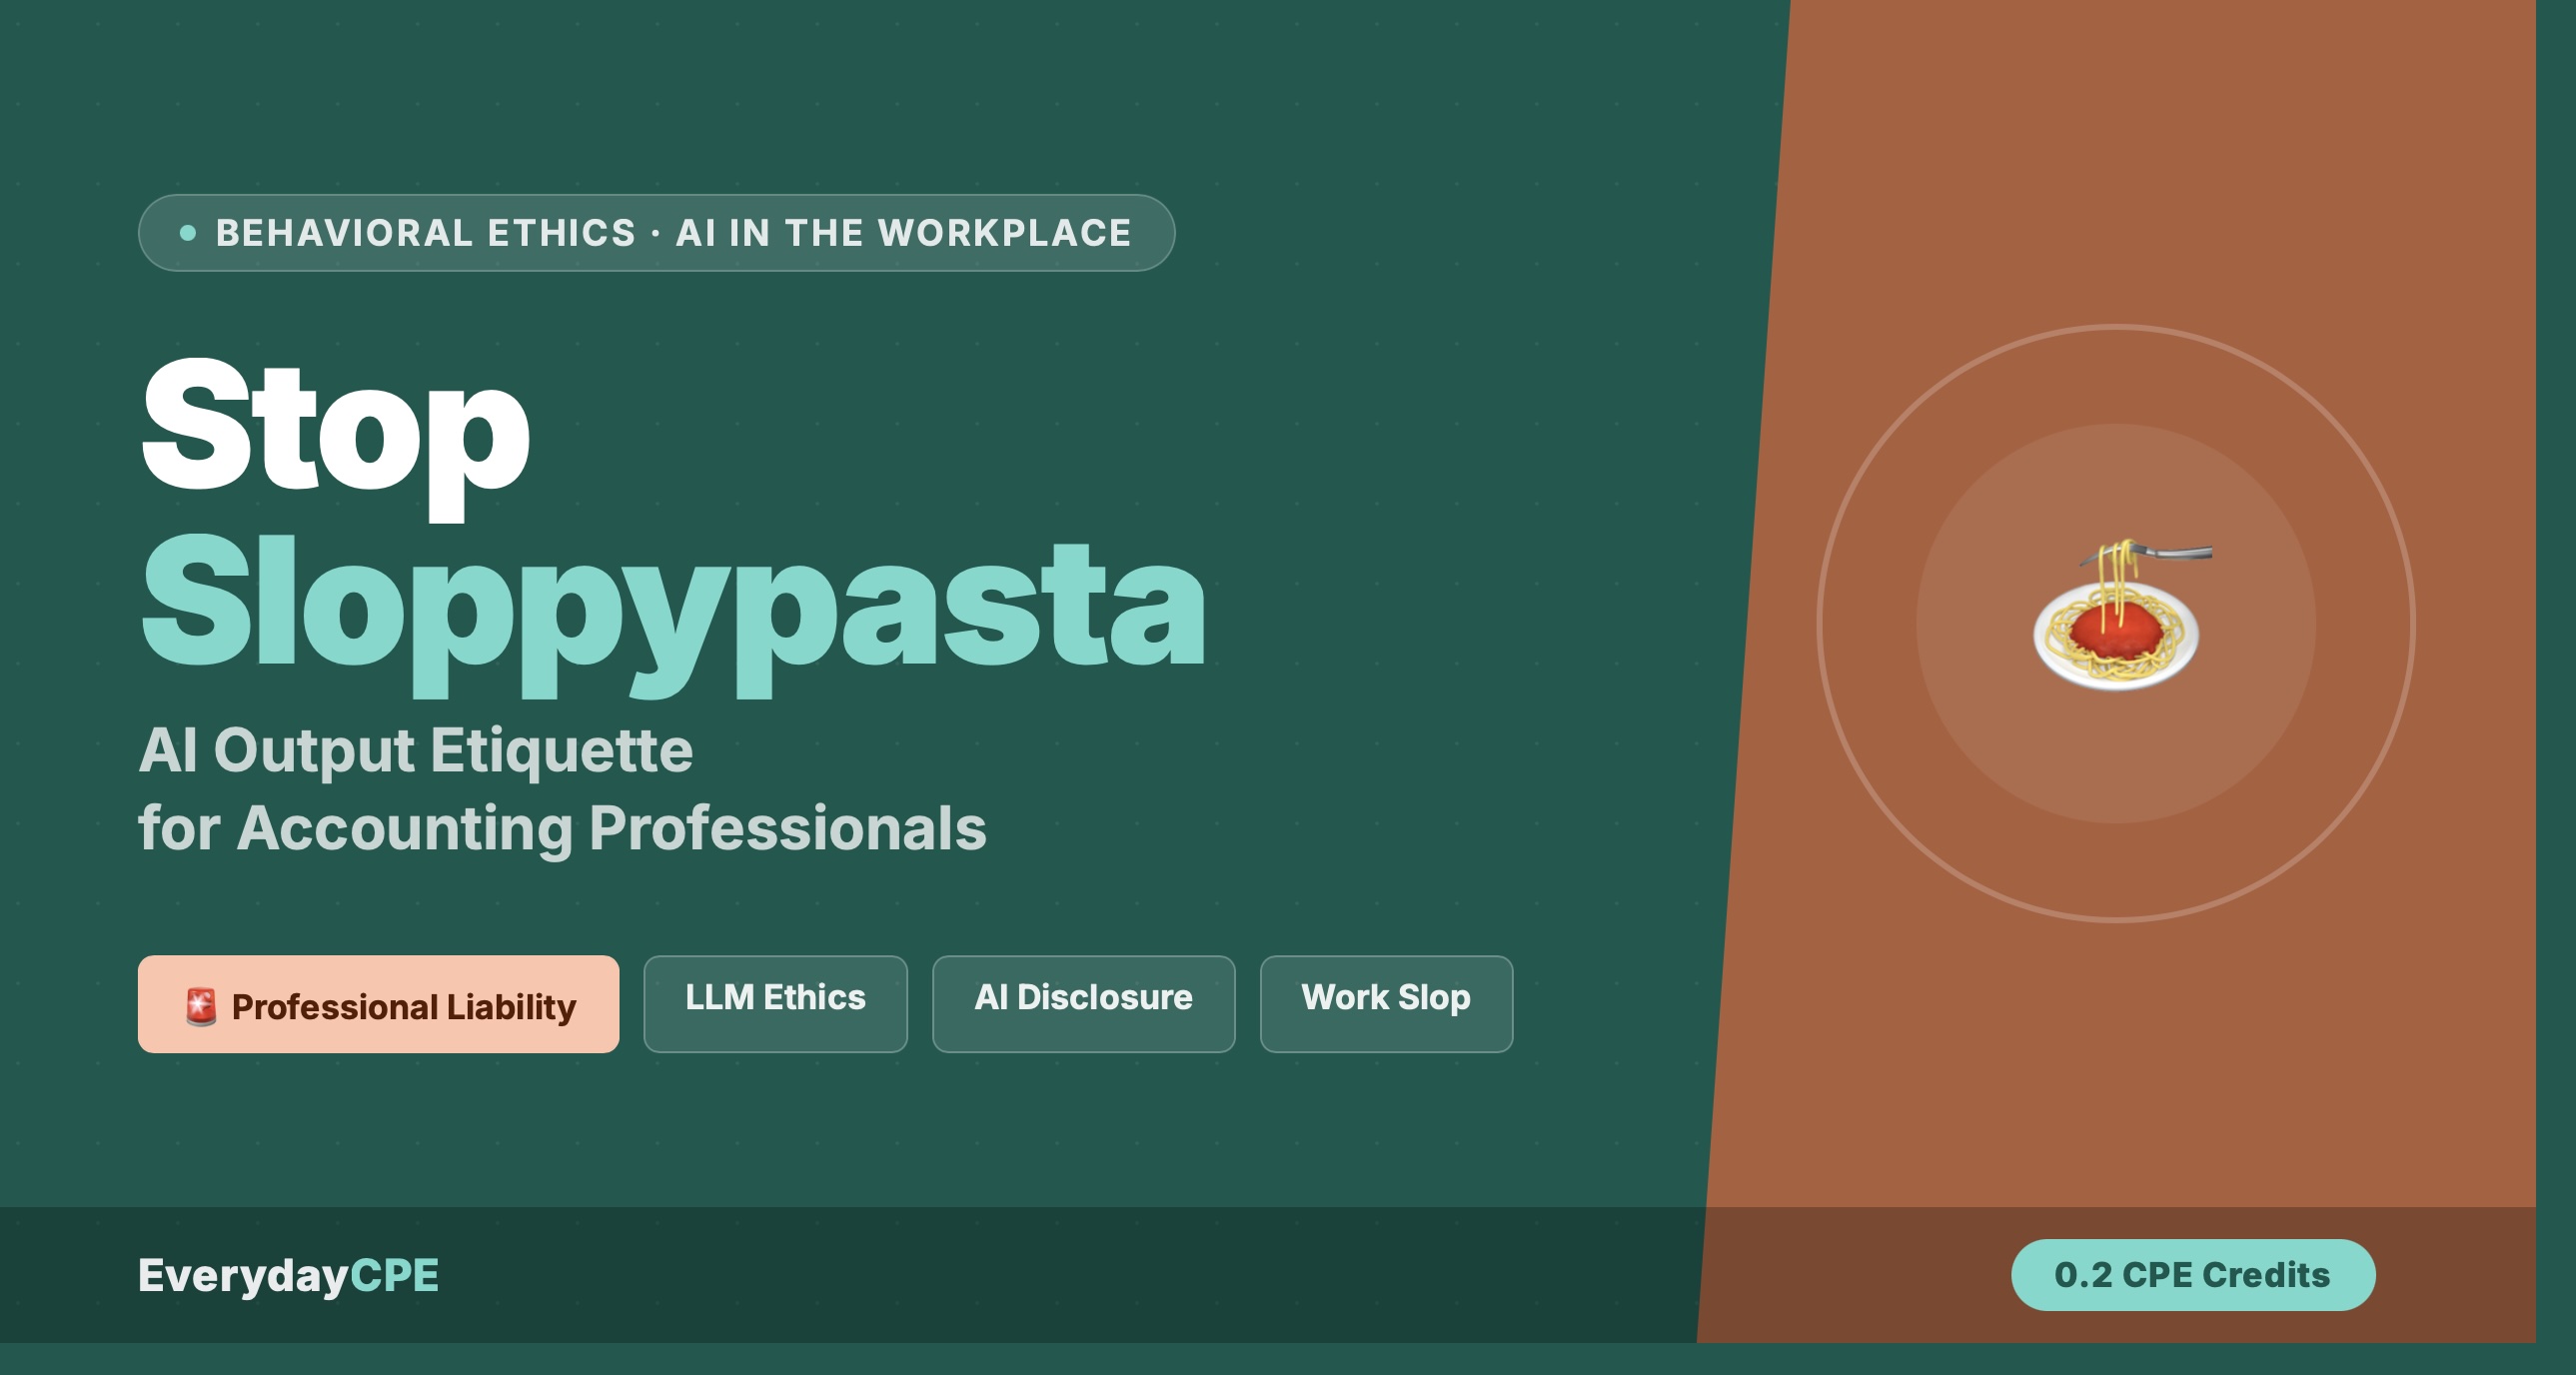Click the "AI Output Etiquette" subtitle line
2576x1375 pixels.
415,751
